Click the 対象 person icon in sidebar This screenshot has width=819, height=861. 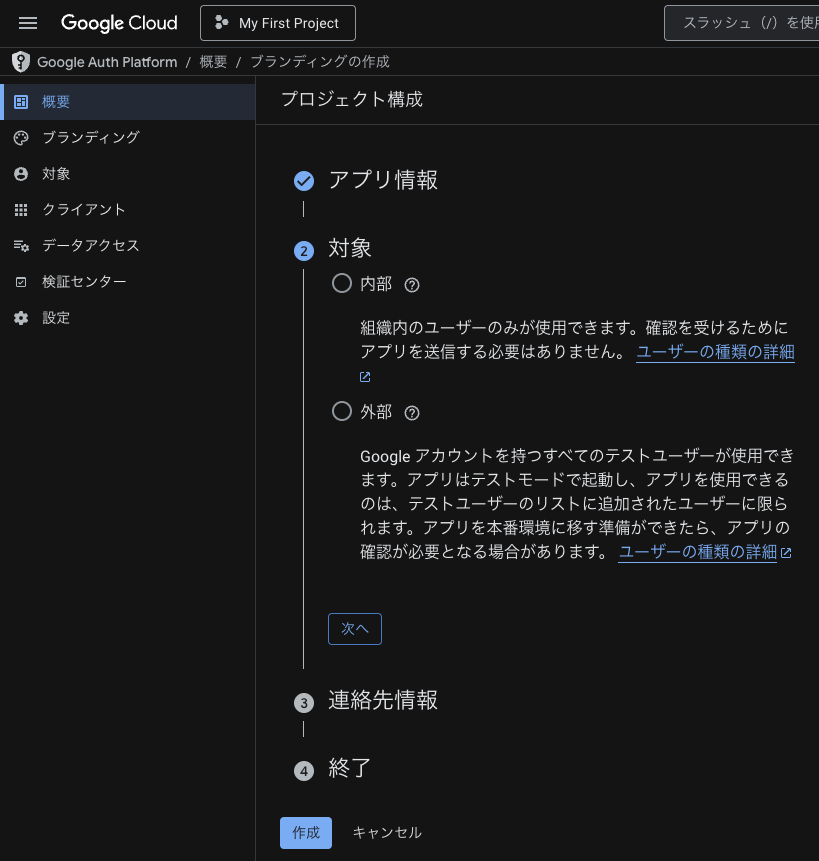(21, 174)
